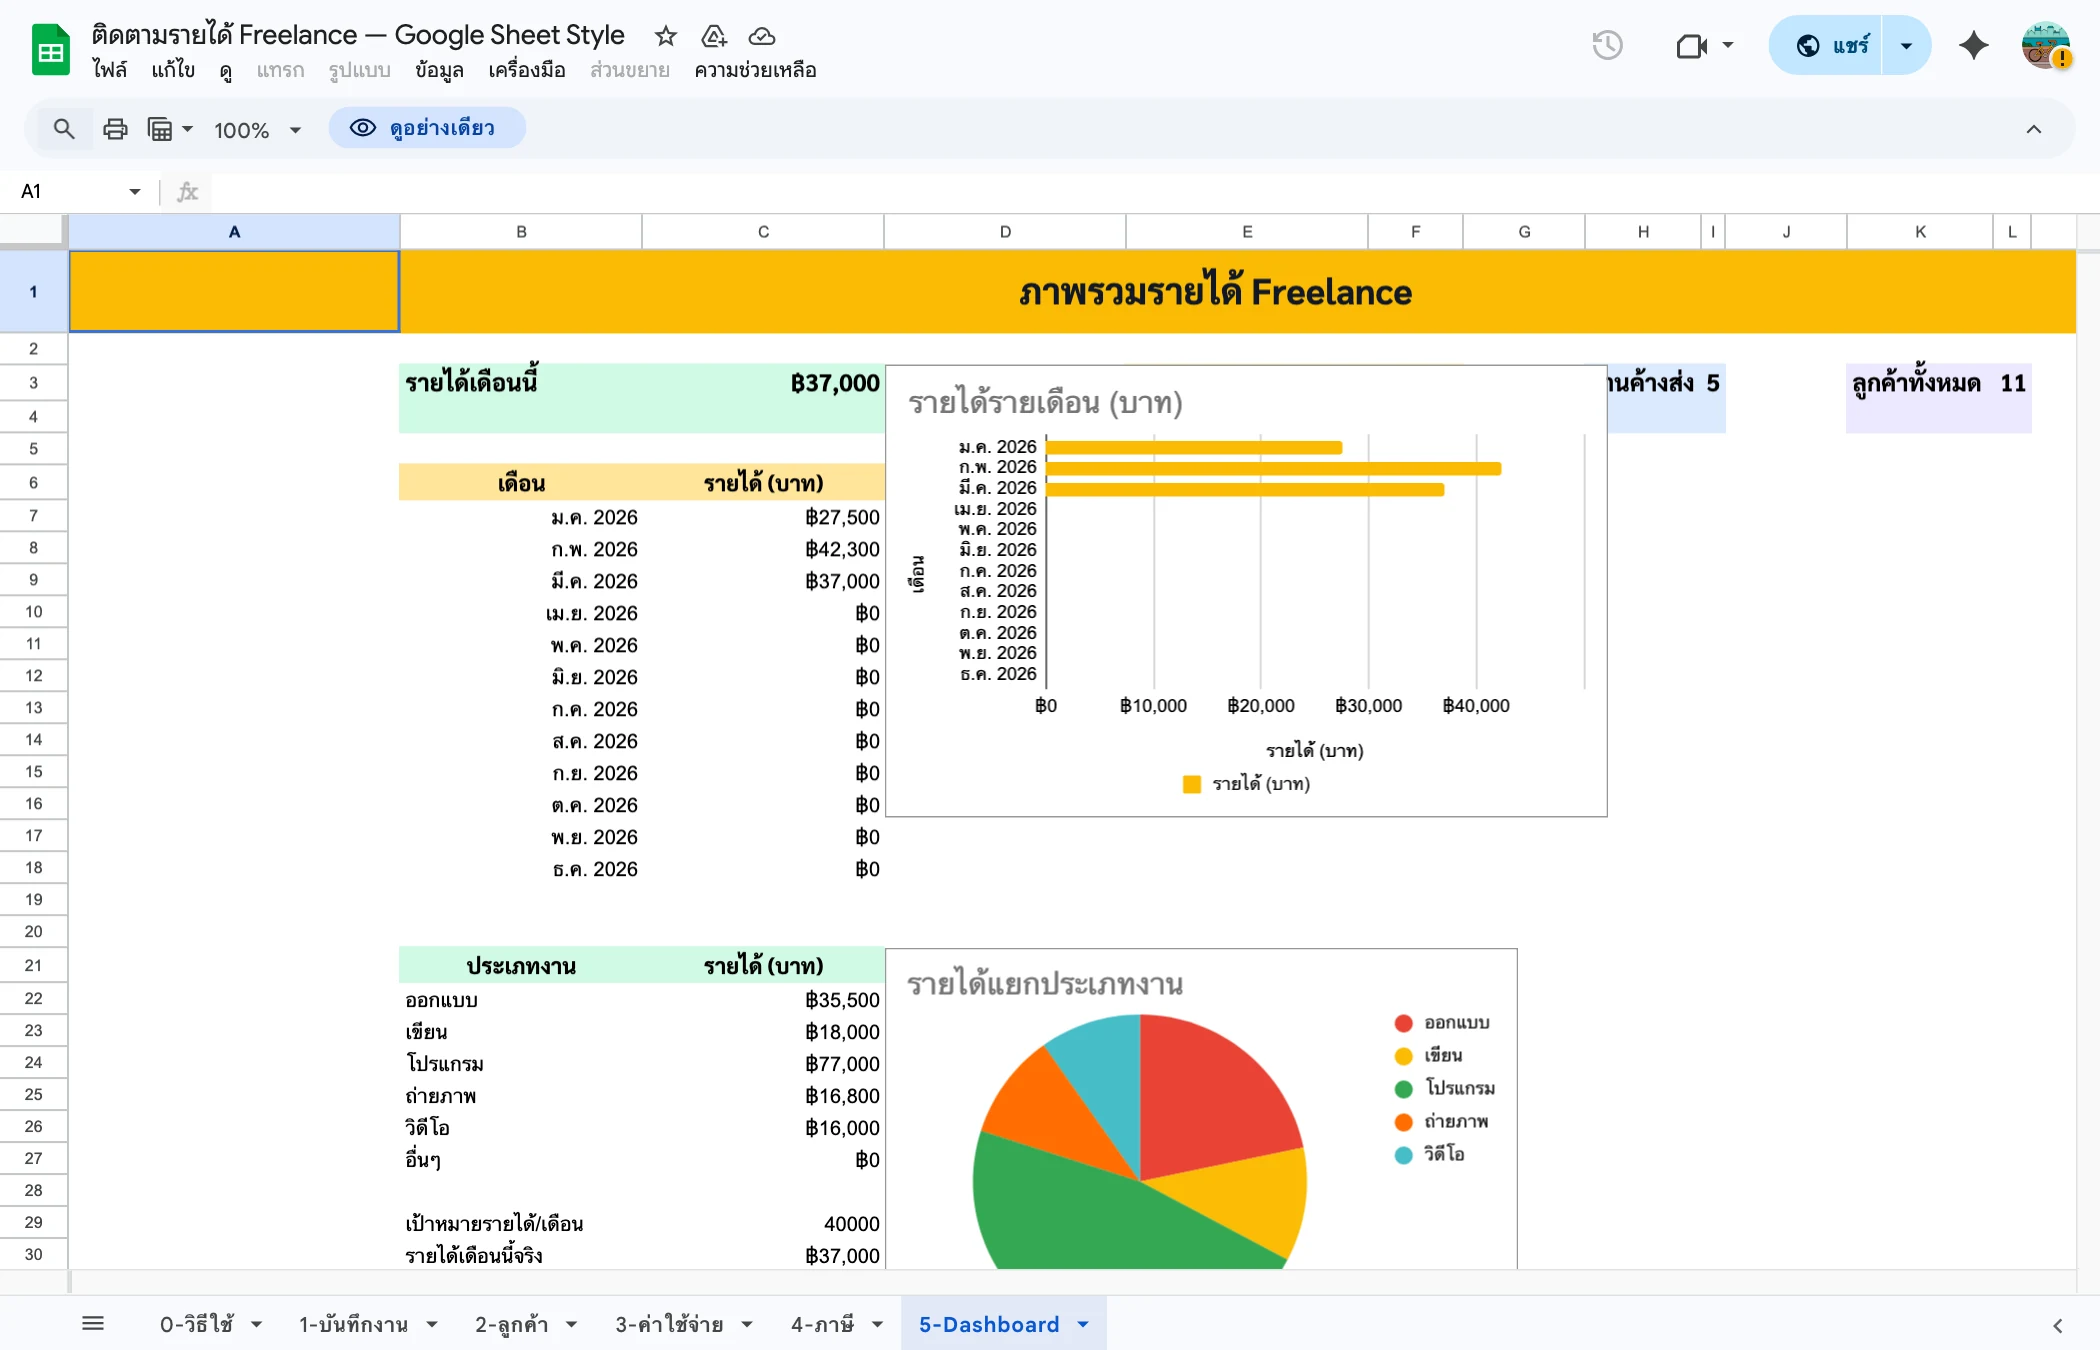
Task: Move the file using the folder move icon
Action: 714,36
